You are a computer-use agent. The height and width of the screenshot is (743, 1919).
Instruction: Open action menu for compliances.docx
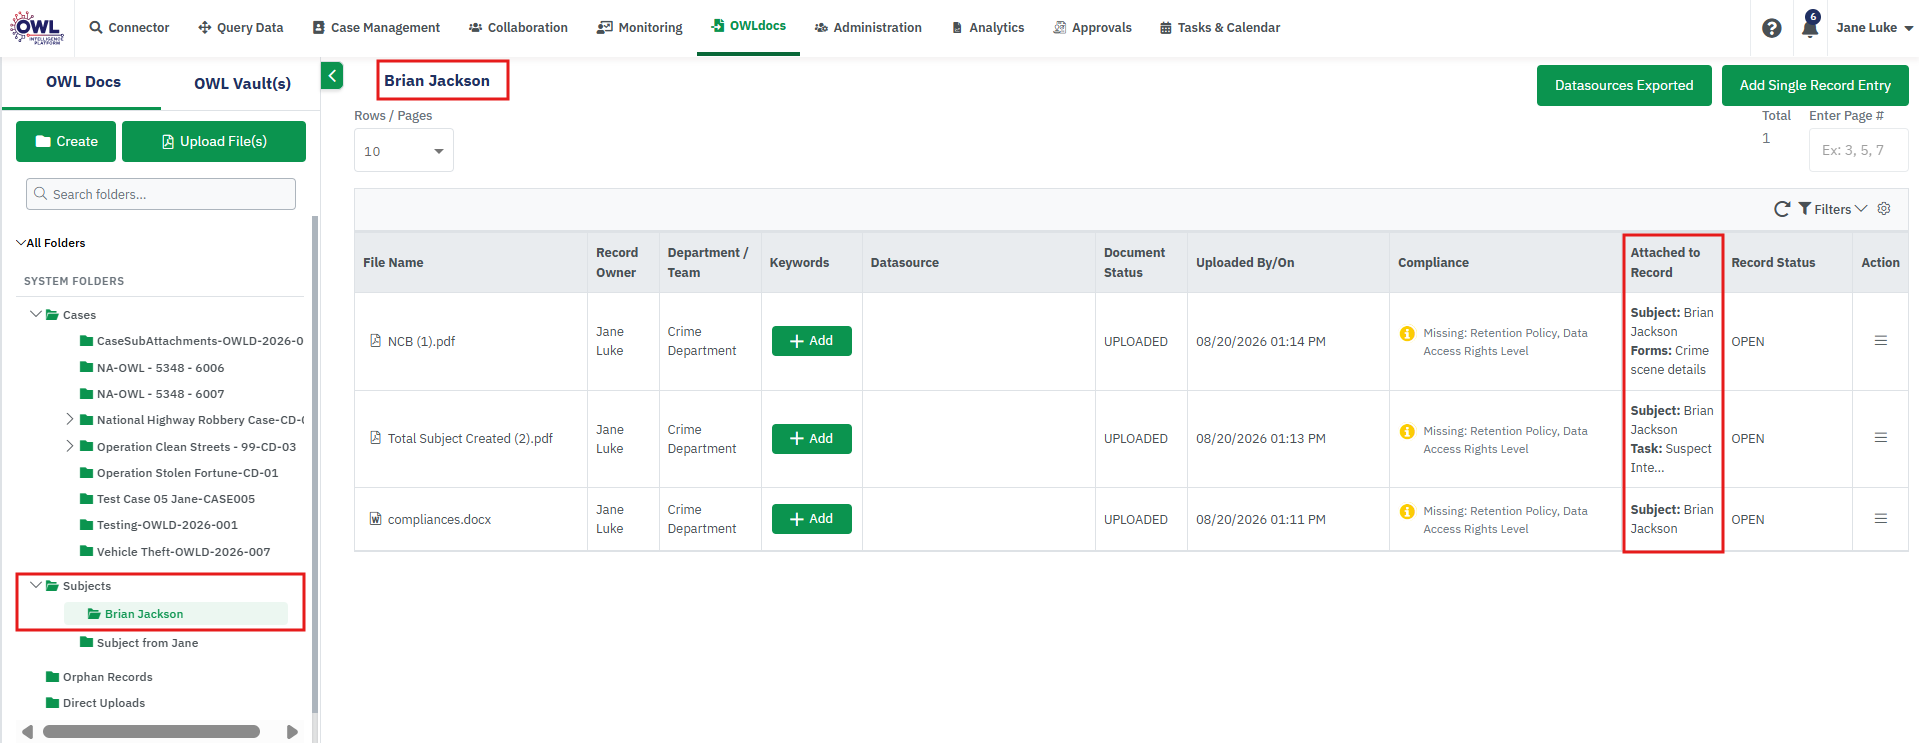[x=1880, y=519]
